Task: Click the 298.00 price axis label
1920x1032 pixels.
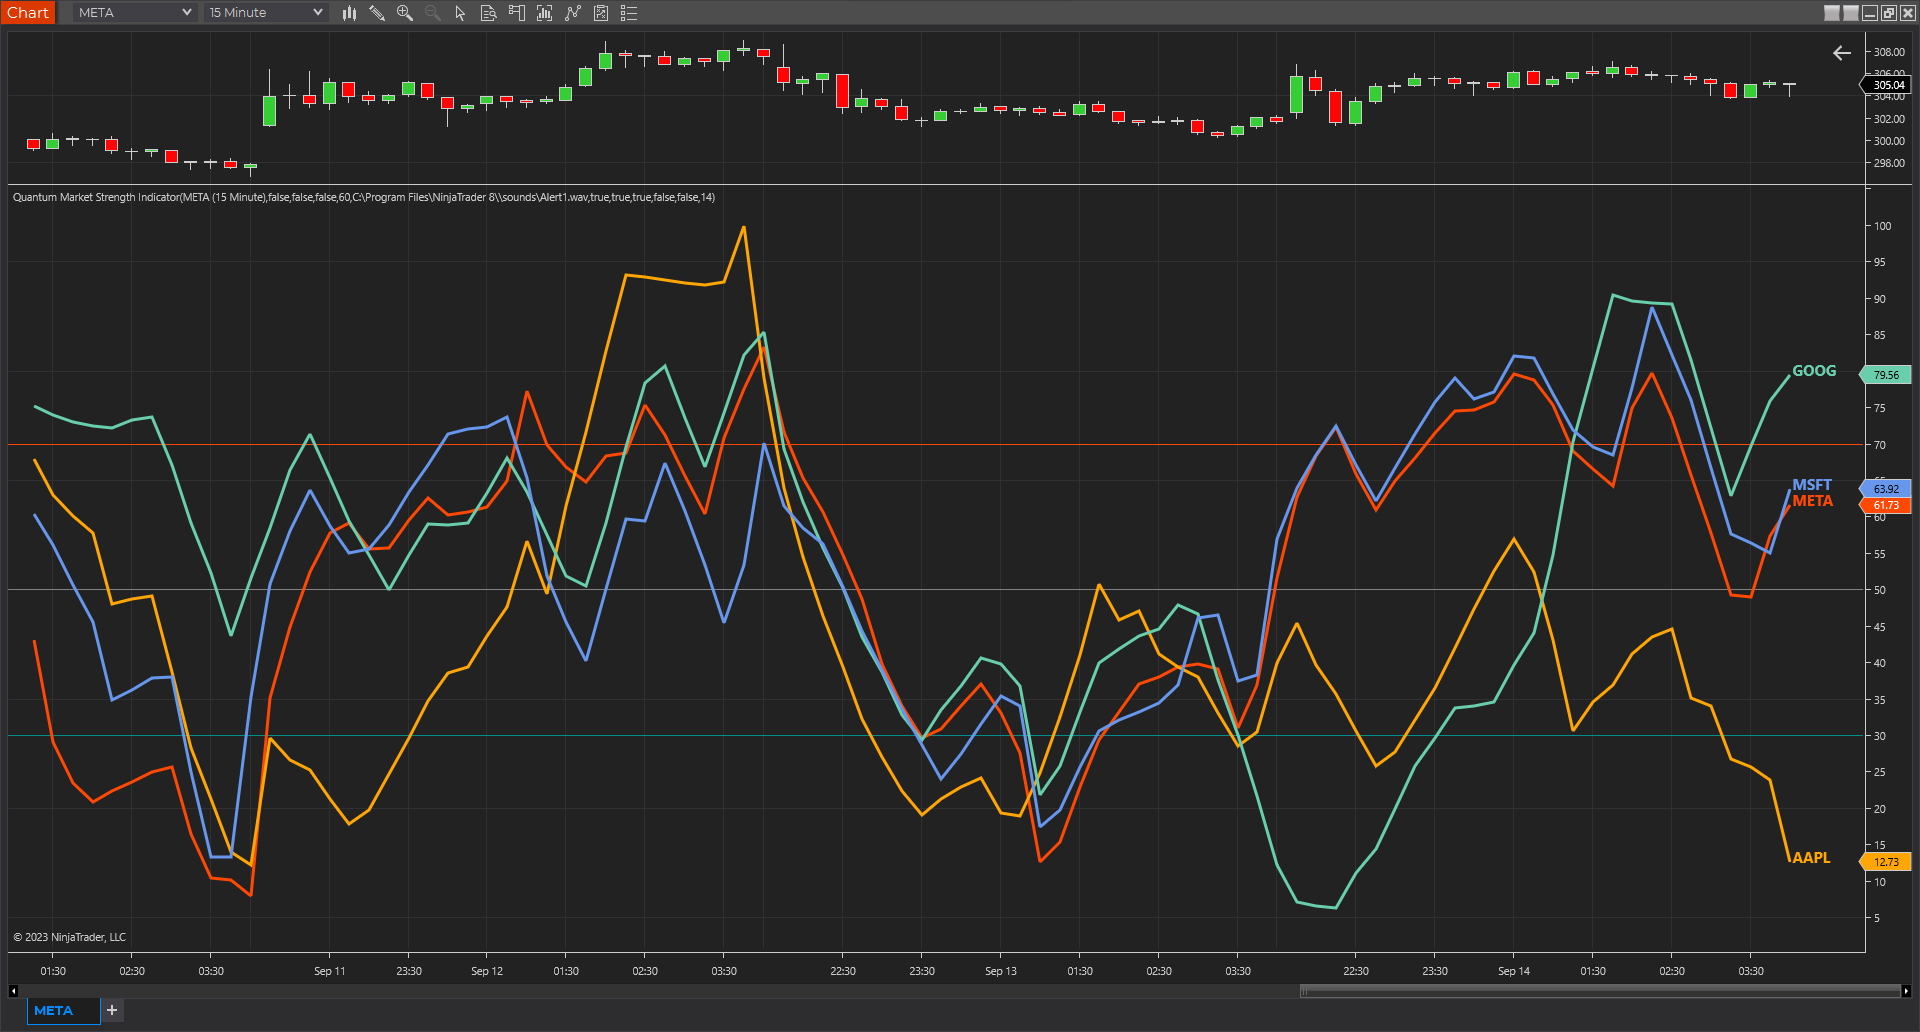Action: point(1889,163)
